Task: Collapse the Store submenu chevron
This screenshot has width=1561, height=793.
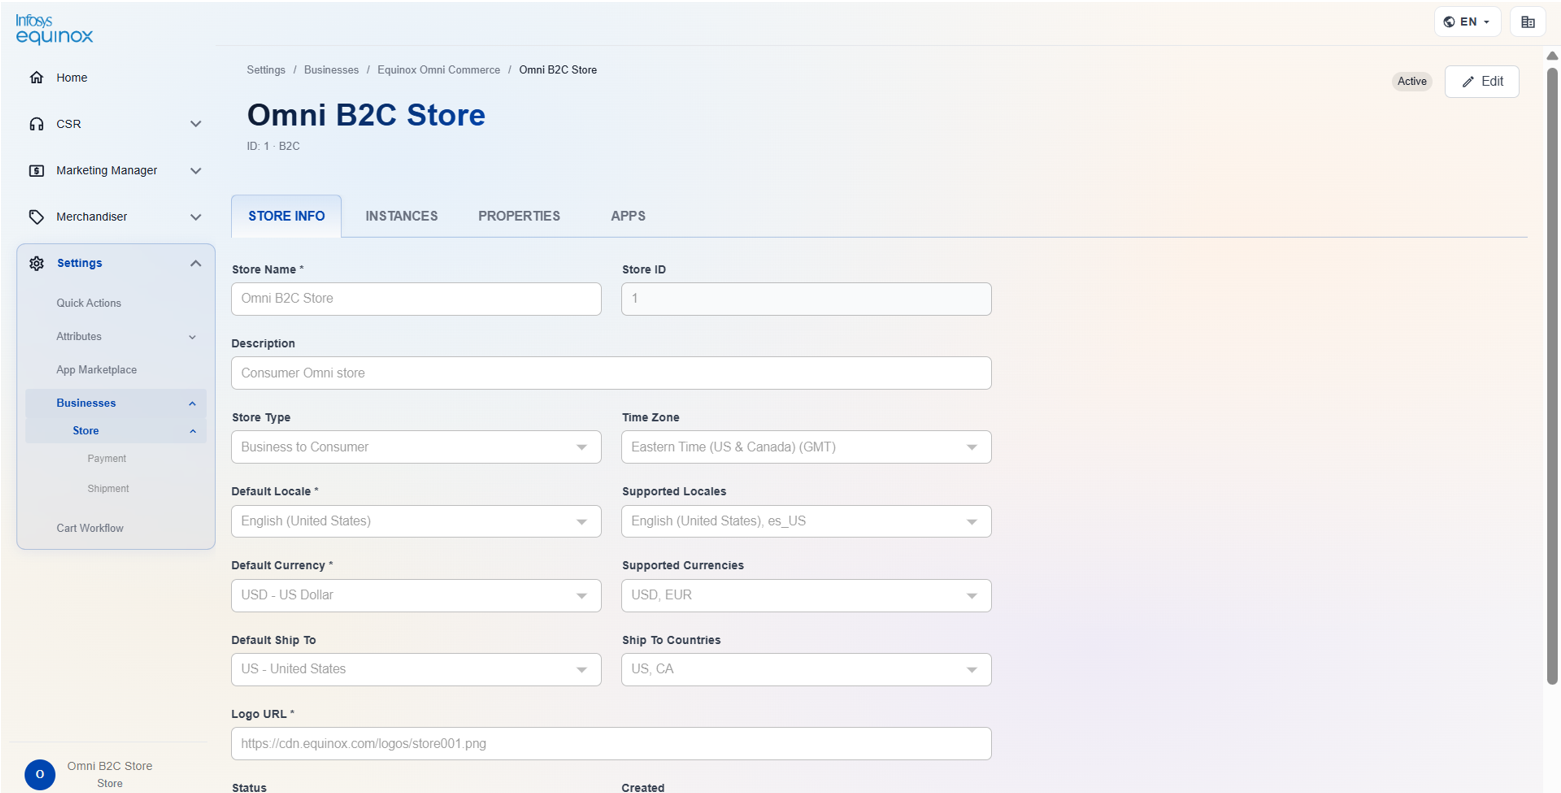Action: click(x=193, y=431)
